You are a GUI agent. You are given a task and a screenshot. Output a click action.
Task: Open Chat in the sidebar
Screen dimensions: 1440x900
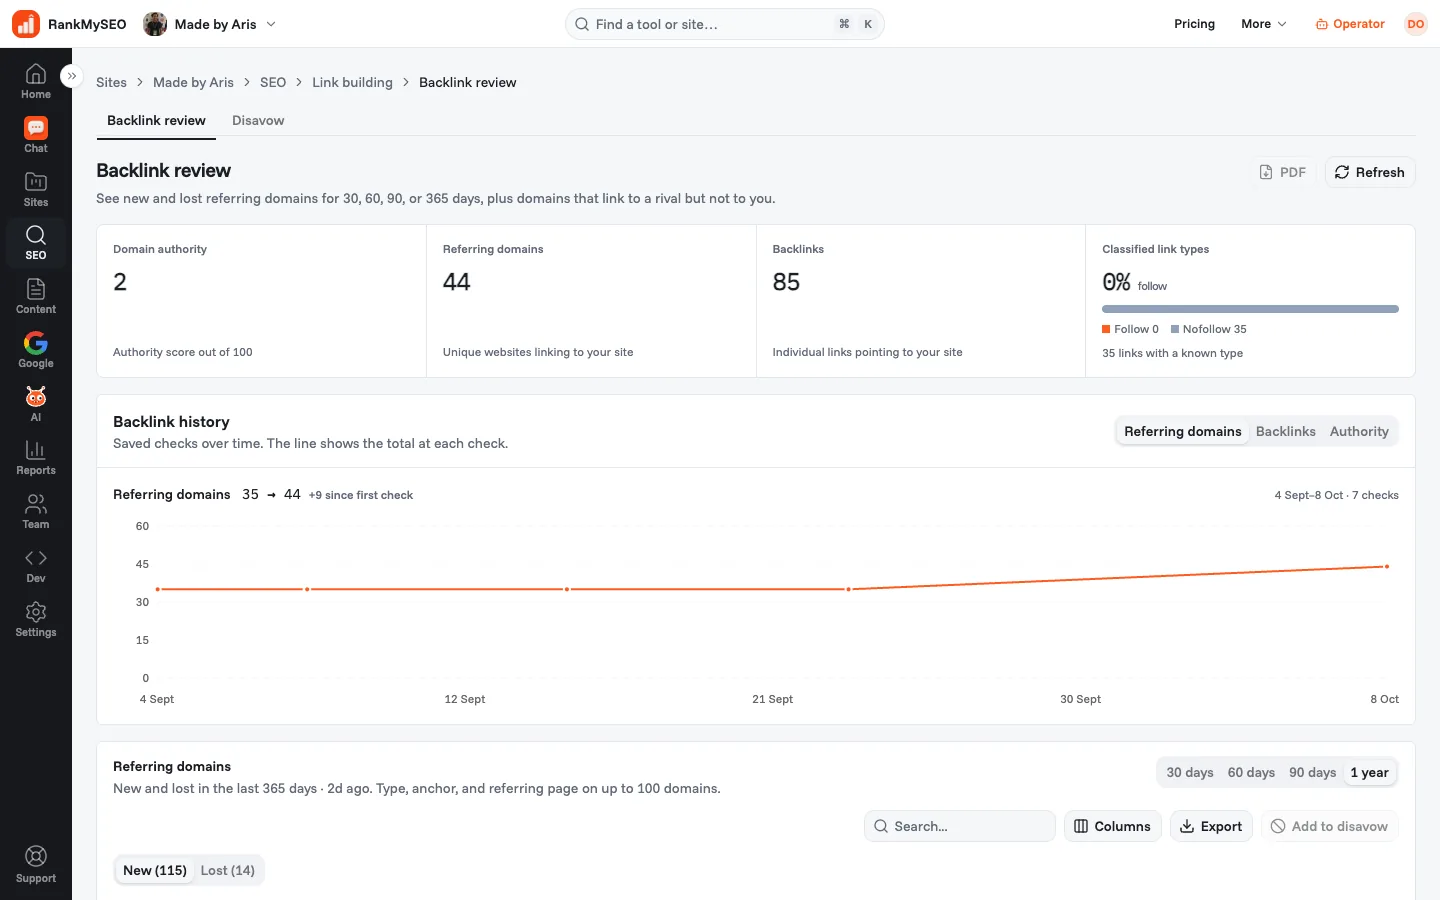click(x=36, y=135)
